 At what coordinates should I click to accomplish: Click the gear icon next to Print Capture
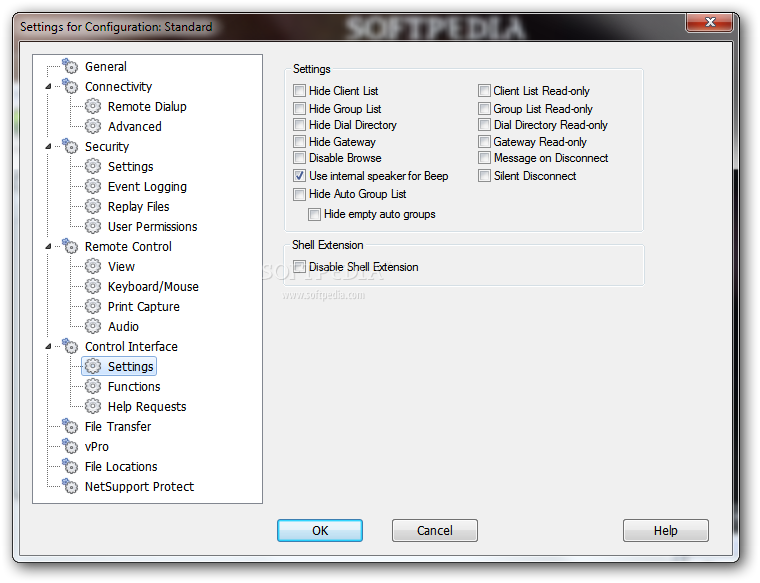[x=93, y=306]
